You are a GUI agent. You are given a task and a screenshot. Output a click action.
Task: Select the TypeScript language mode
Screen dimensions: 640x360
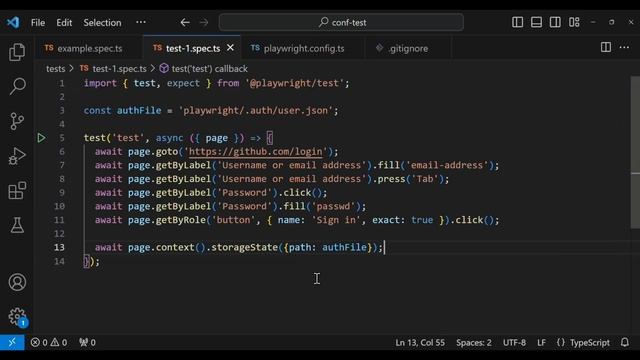click(x=590, y=342)
